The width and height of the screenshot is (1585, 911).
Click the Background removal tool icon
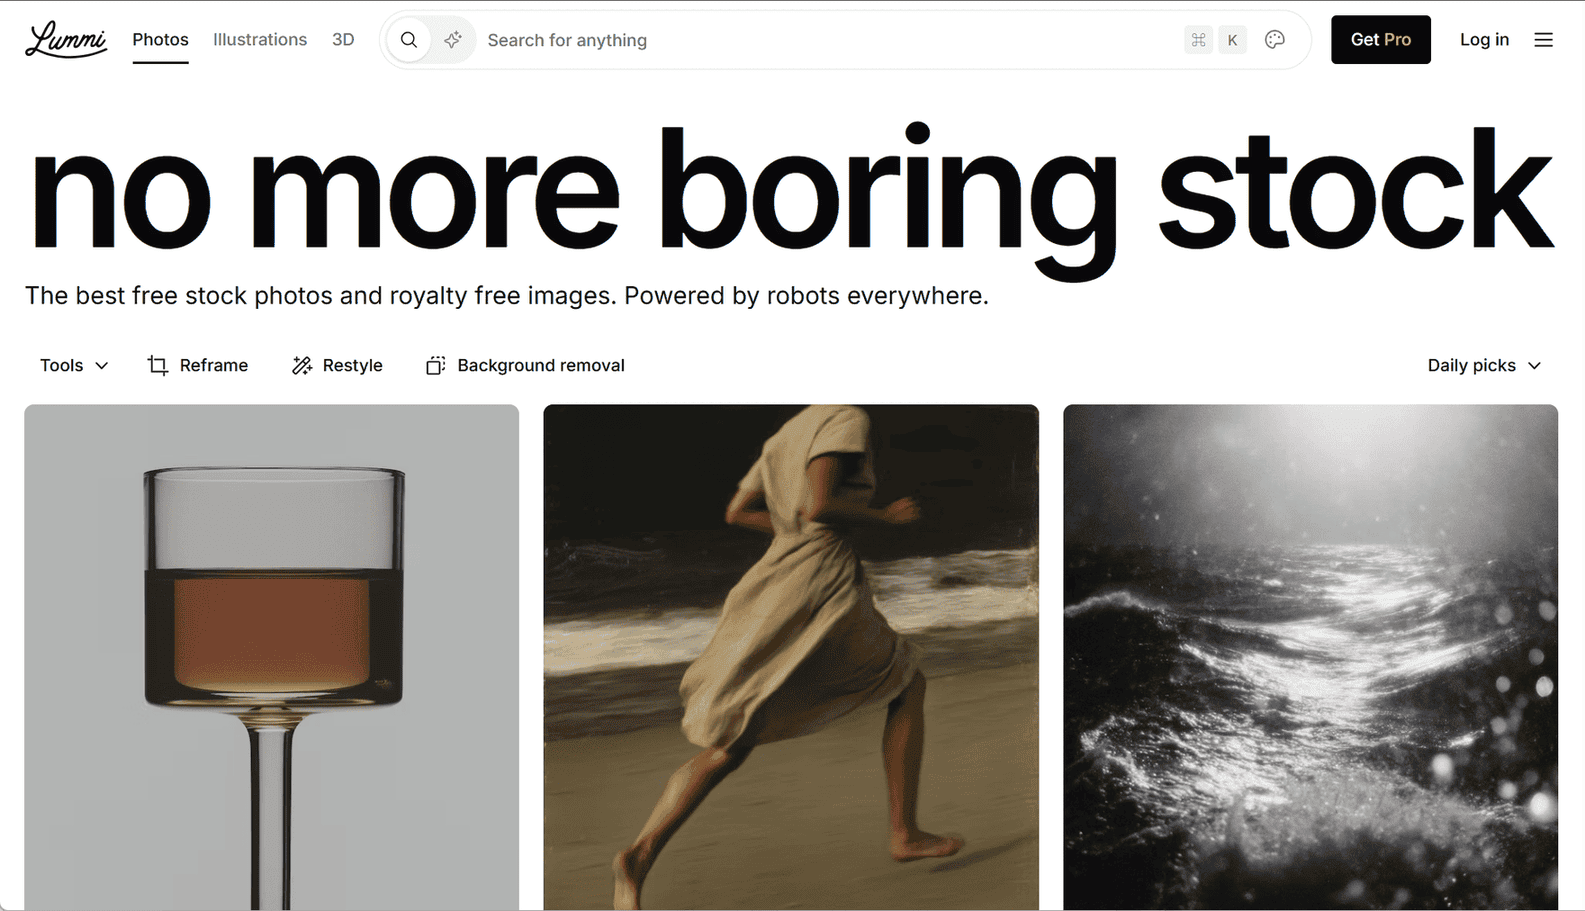(x=435, y=365)
